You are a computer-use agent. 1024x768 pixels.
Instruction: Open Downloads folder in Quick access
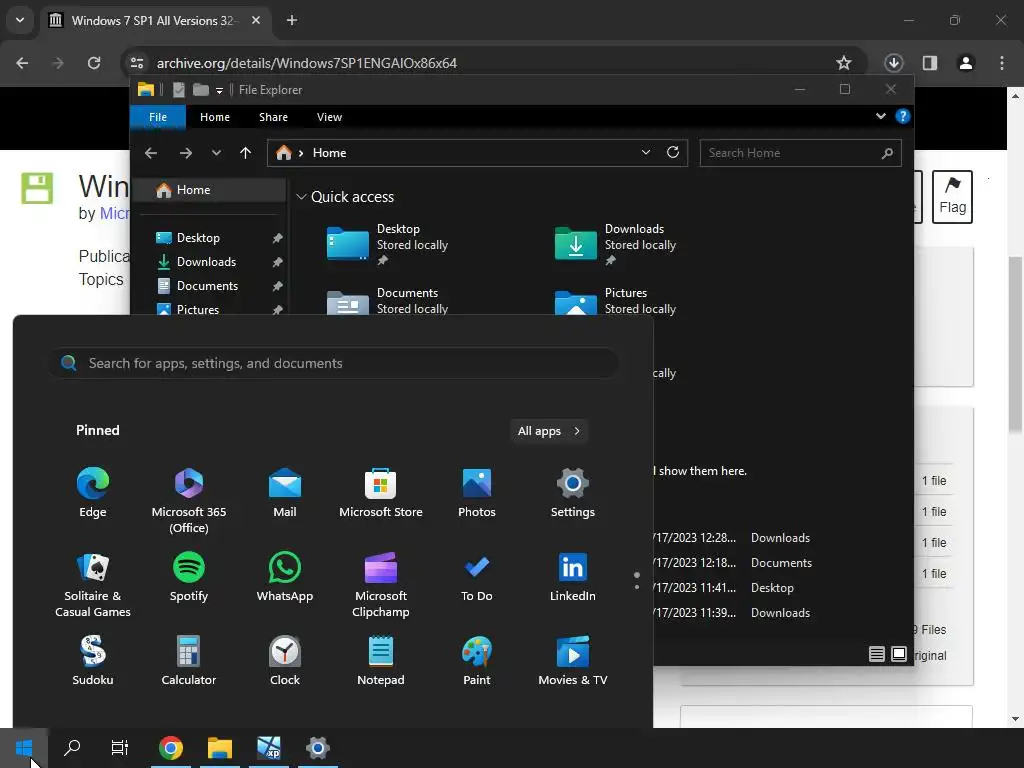tap(616, 244)
